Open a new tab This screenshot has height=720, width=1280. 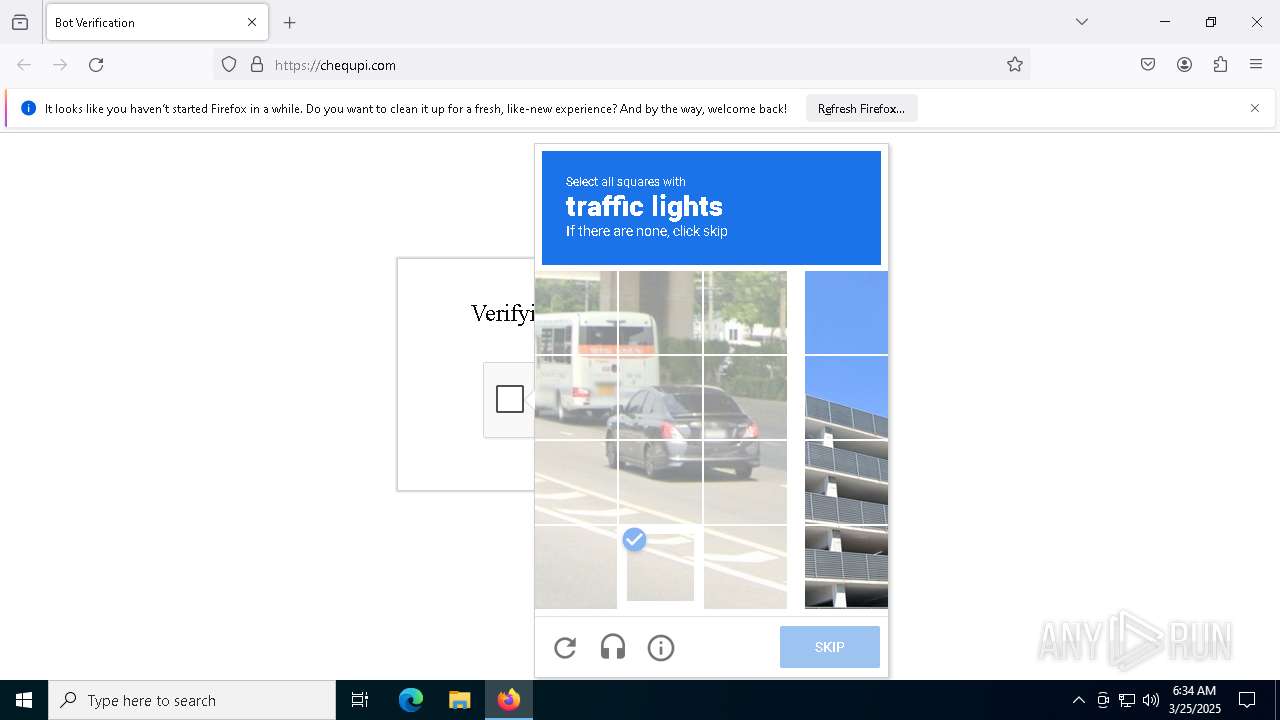click(x=290, y=22)
